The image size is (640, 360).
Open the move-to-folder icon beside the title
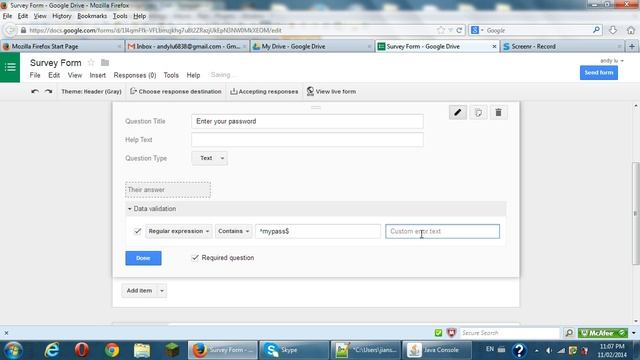(105, 62)
